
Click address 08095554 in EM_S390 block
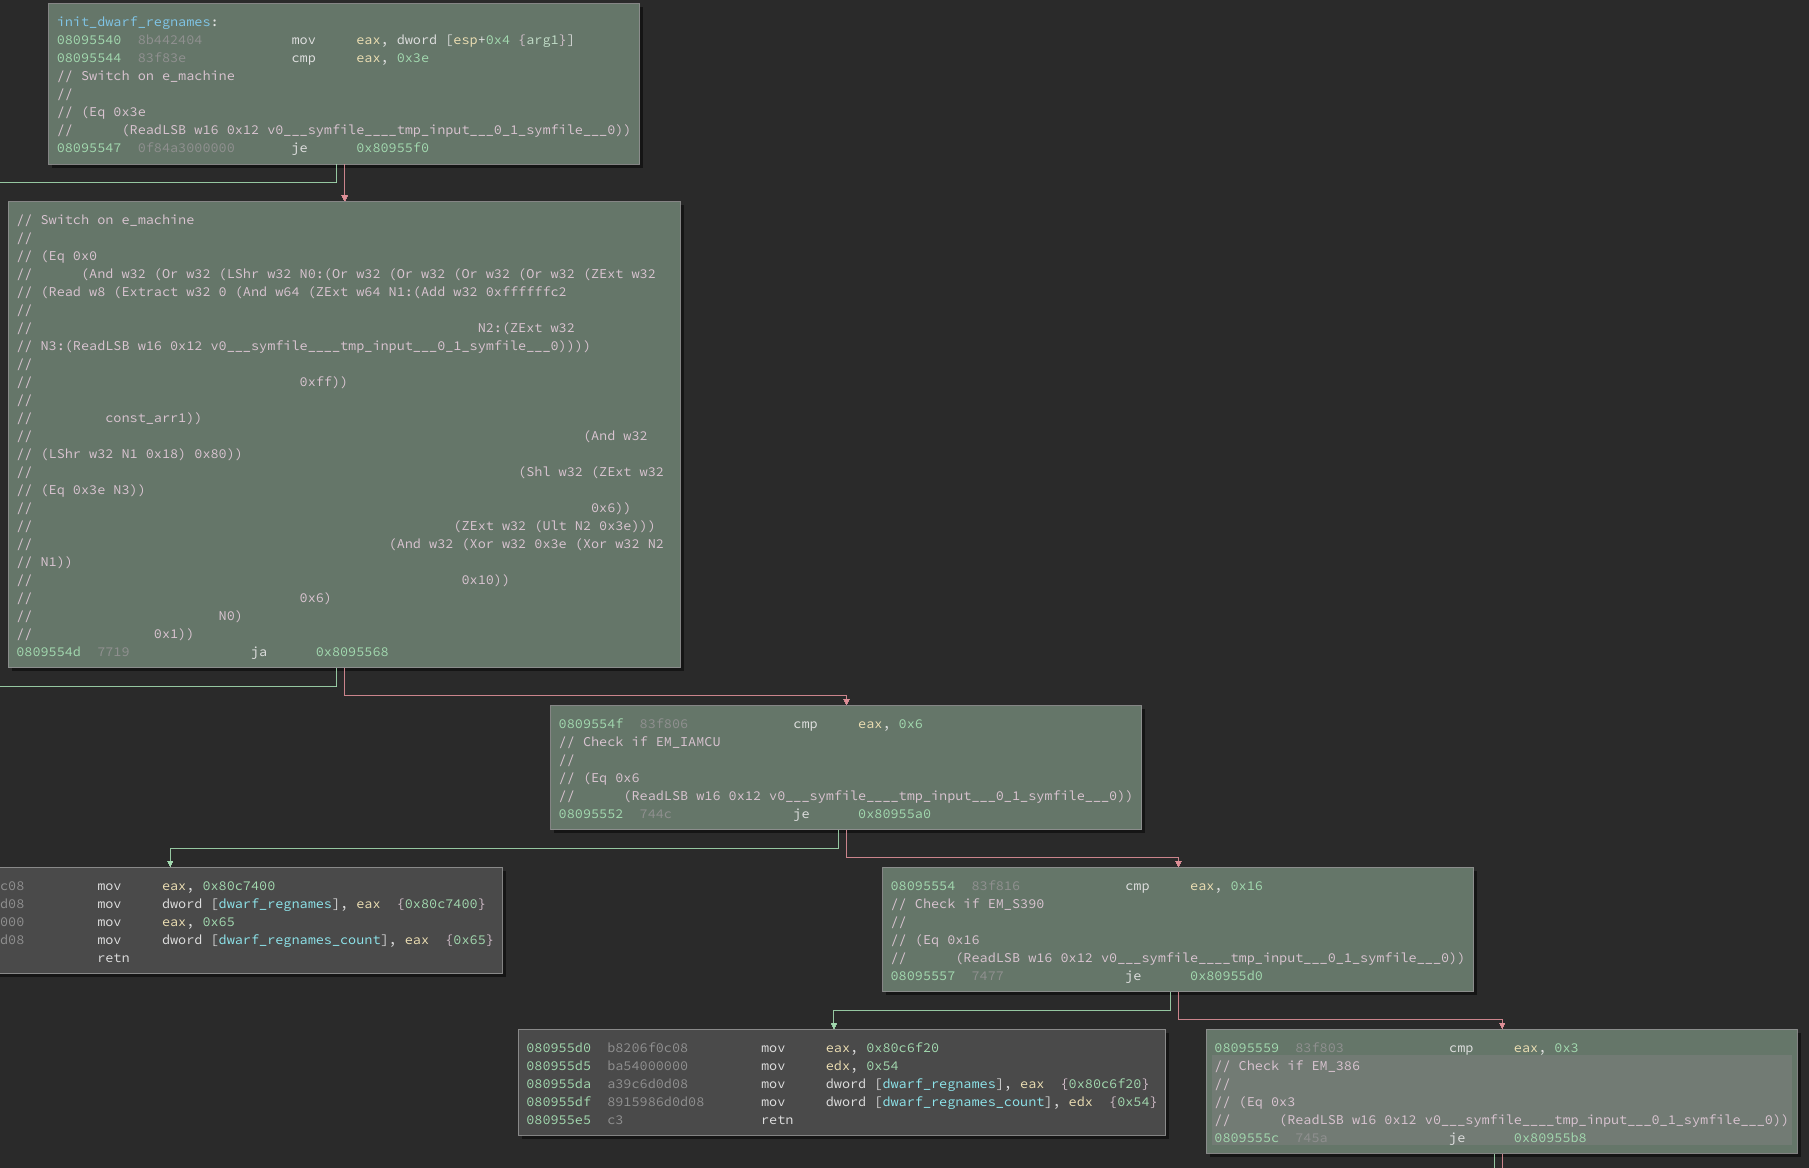pyautogui.click(x=922, y=885)
